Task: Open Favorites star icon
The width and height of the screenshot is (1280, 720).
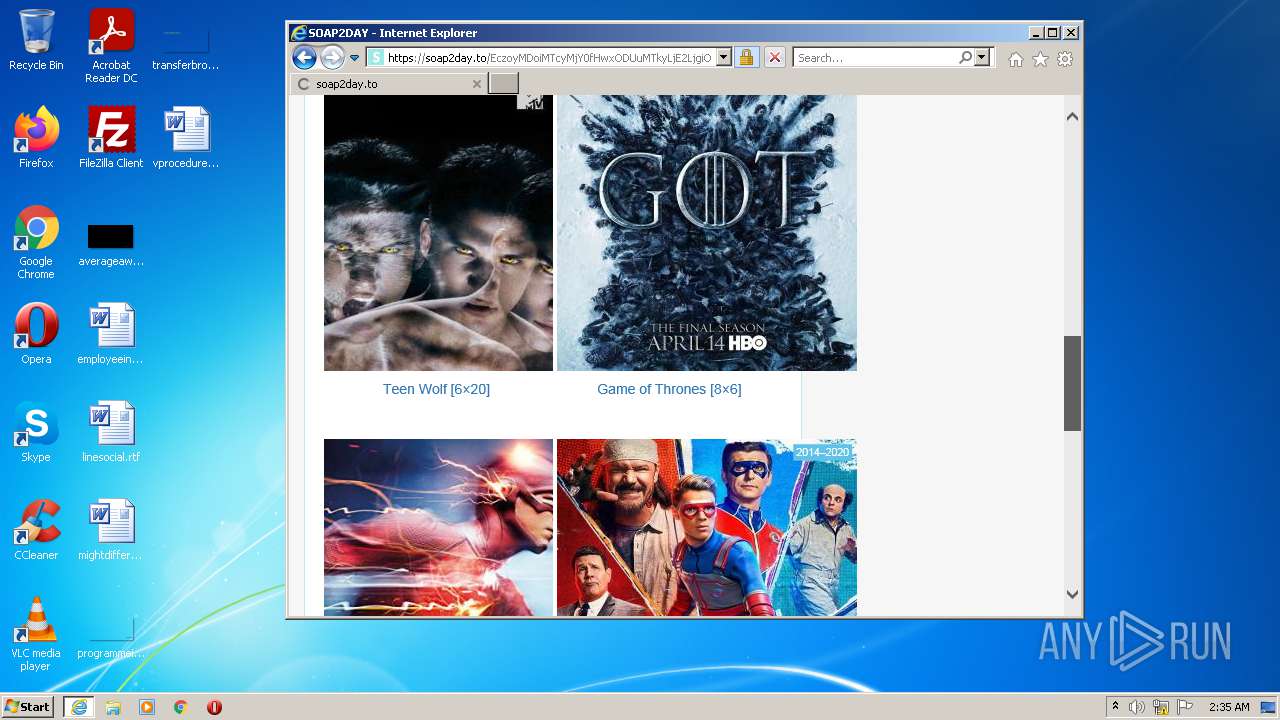Action: (1040, 59)
